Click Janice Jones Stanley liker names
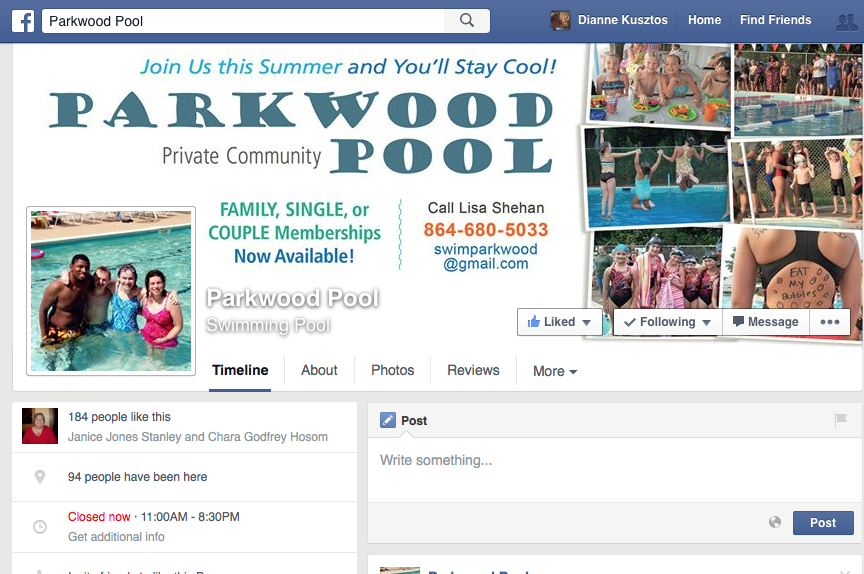864x574 pixels. pos(198,437)
